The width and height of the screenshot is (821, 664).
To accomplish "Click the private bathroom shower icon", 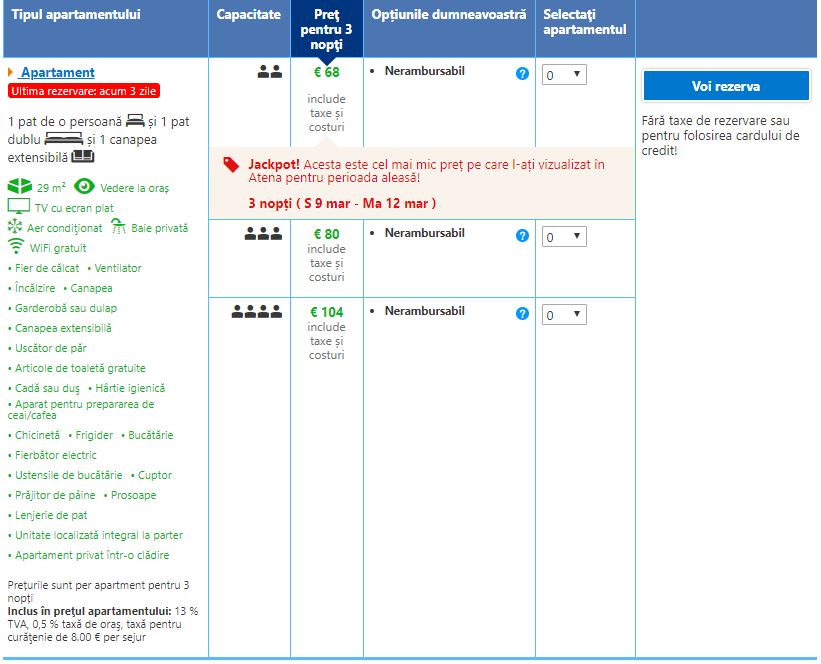I will click(118, 227).
